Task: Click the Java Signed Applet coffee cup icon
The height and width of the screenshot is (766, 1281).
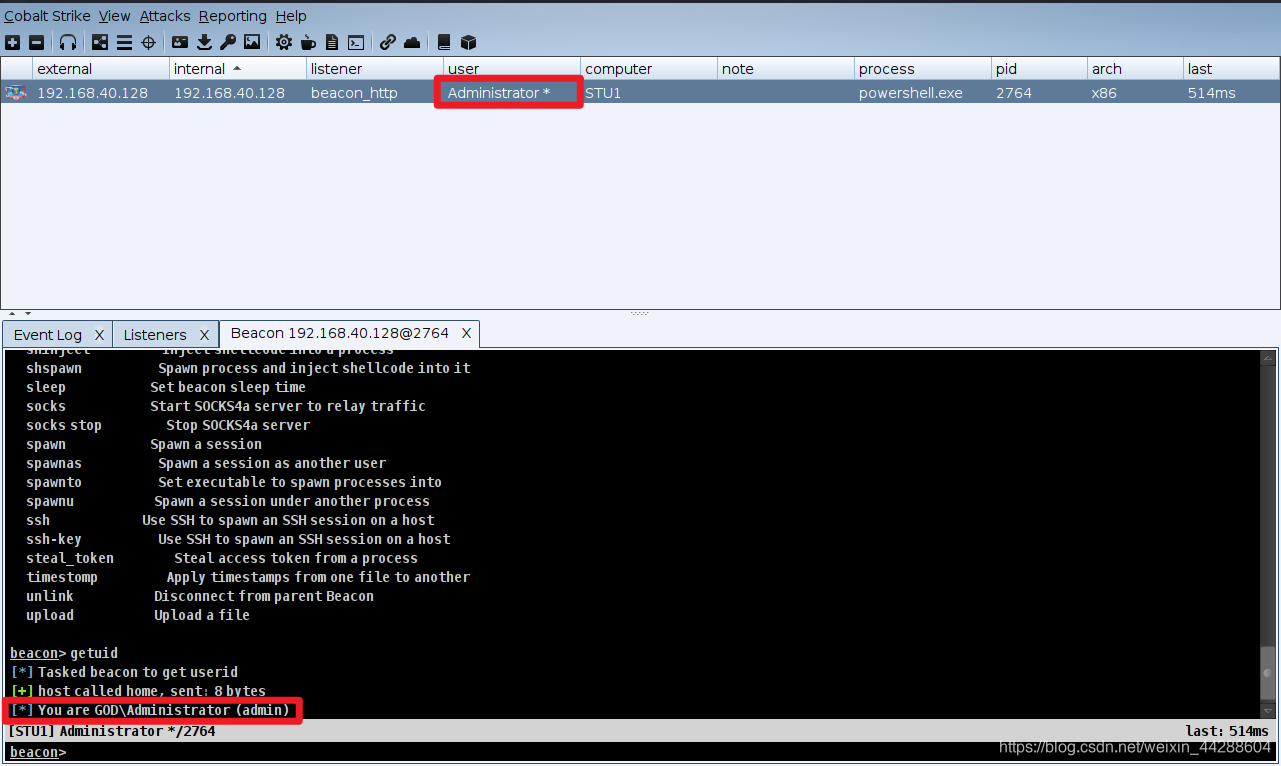Action: point(308,42)
